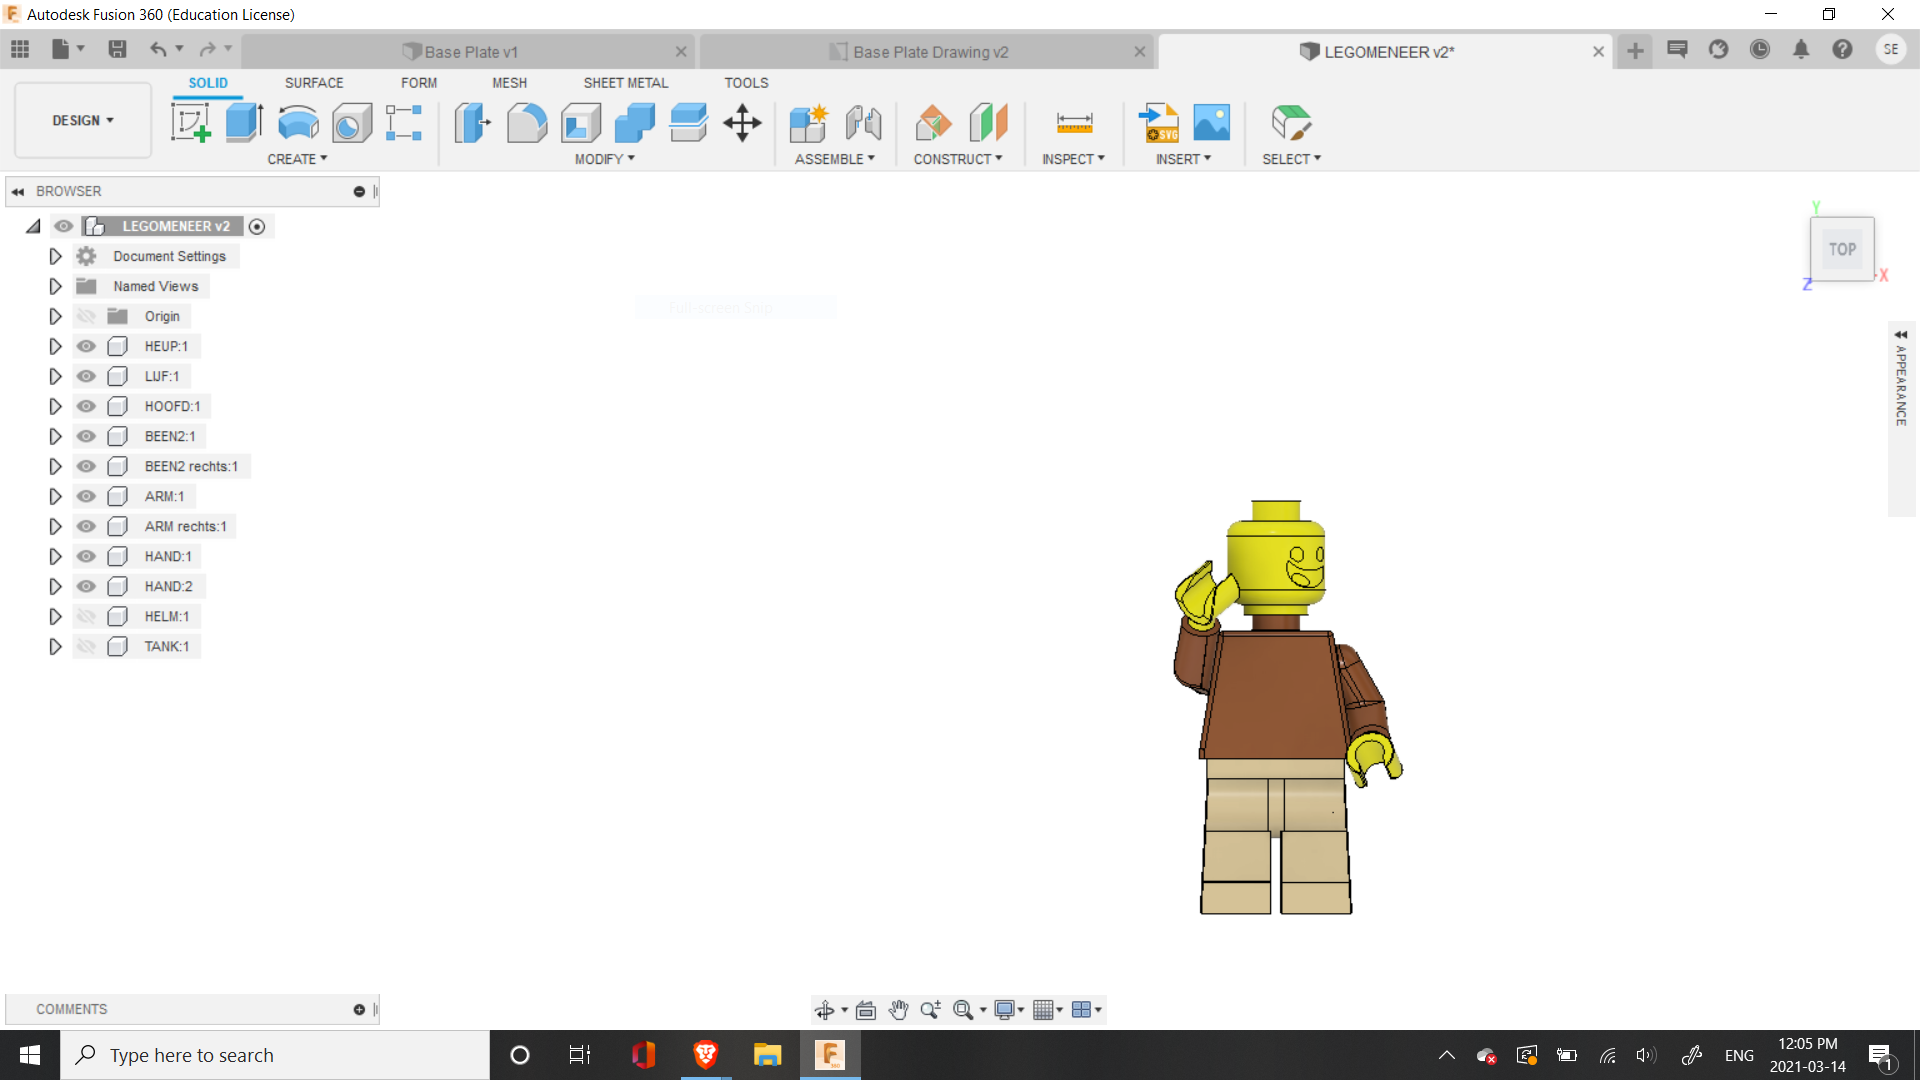1920x1080 pixels.
Task: Activate the Extrude tool
Action: [x=243, y=122]
